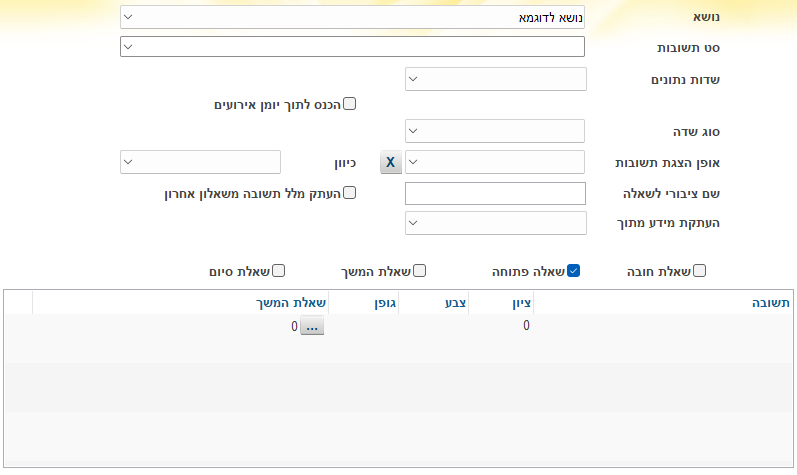The width and height of the screenshot is (797, 475).
Task: Expand the סט תשובות dropdown
Action: [x=352, y=47]
